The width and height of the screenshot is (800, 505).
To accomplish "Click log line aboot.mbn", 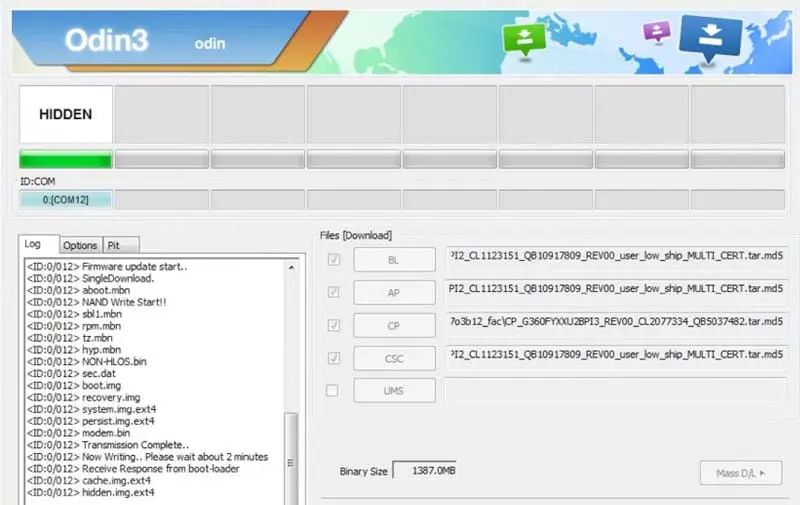I will [79, 290].
